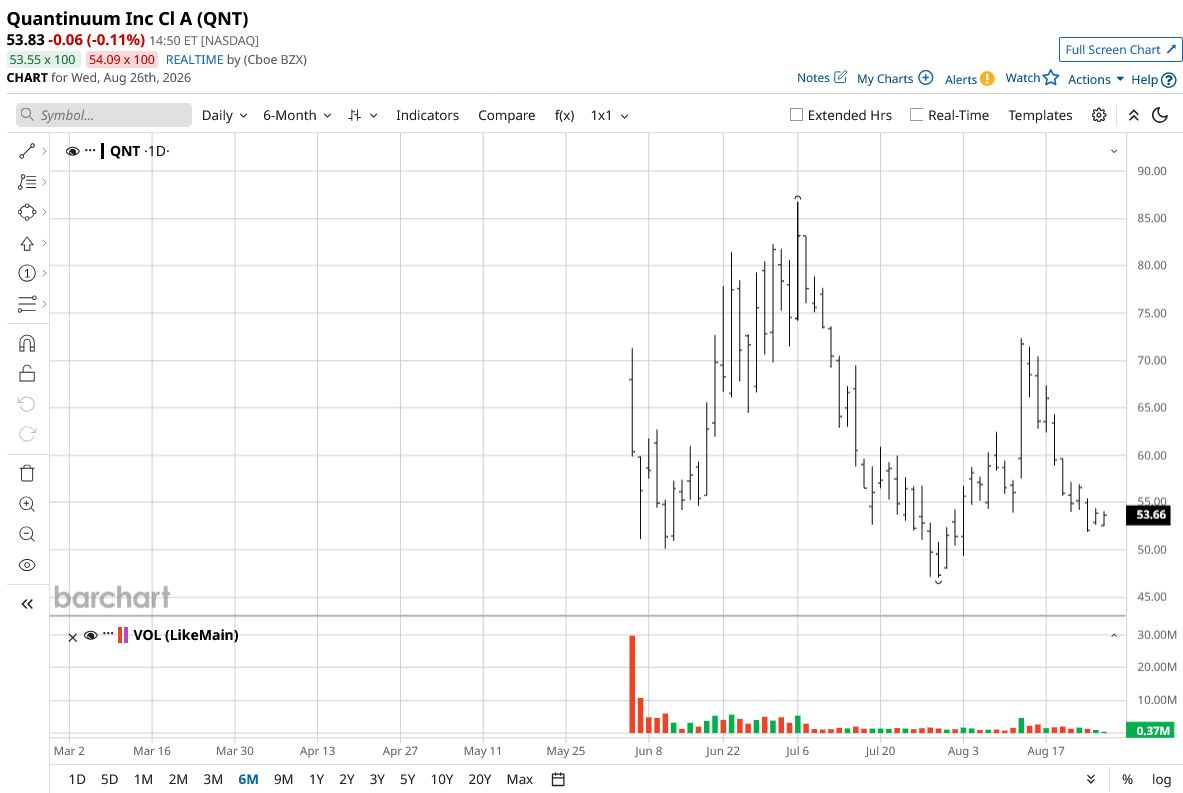Screen dimensions: 1183x793
Task: Choose the shapes drawing tool
Action: point(27,212)
